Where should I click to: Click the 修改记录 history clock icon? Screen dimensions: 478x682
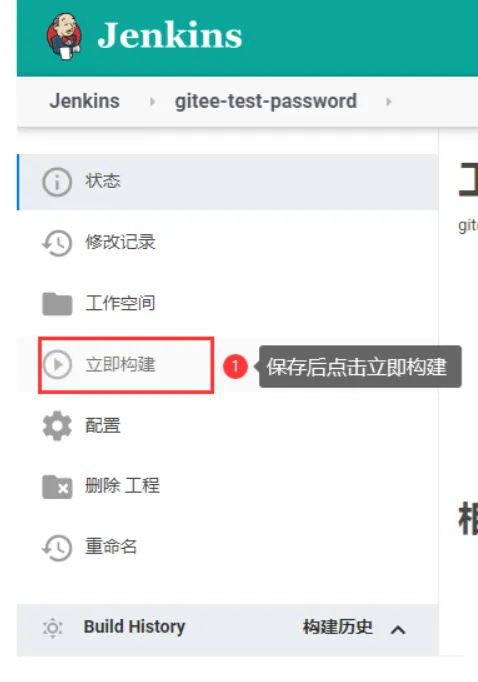coord(57,243)
